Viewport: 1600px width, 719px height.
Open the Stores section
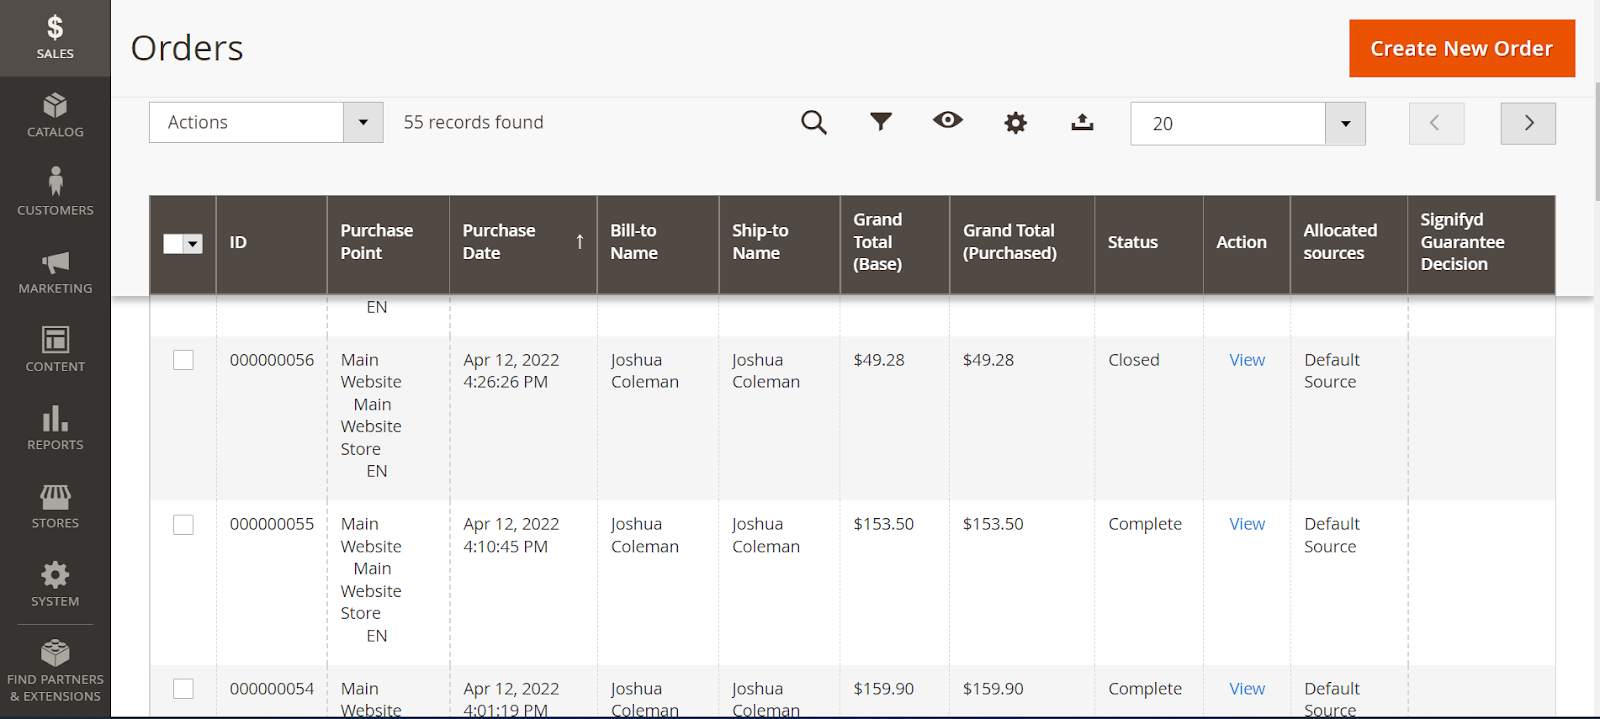click(55, 506)
